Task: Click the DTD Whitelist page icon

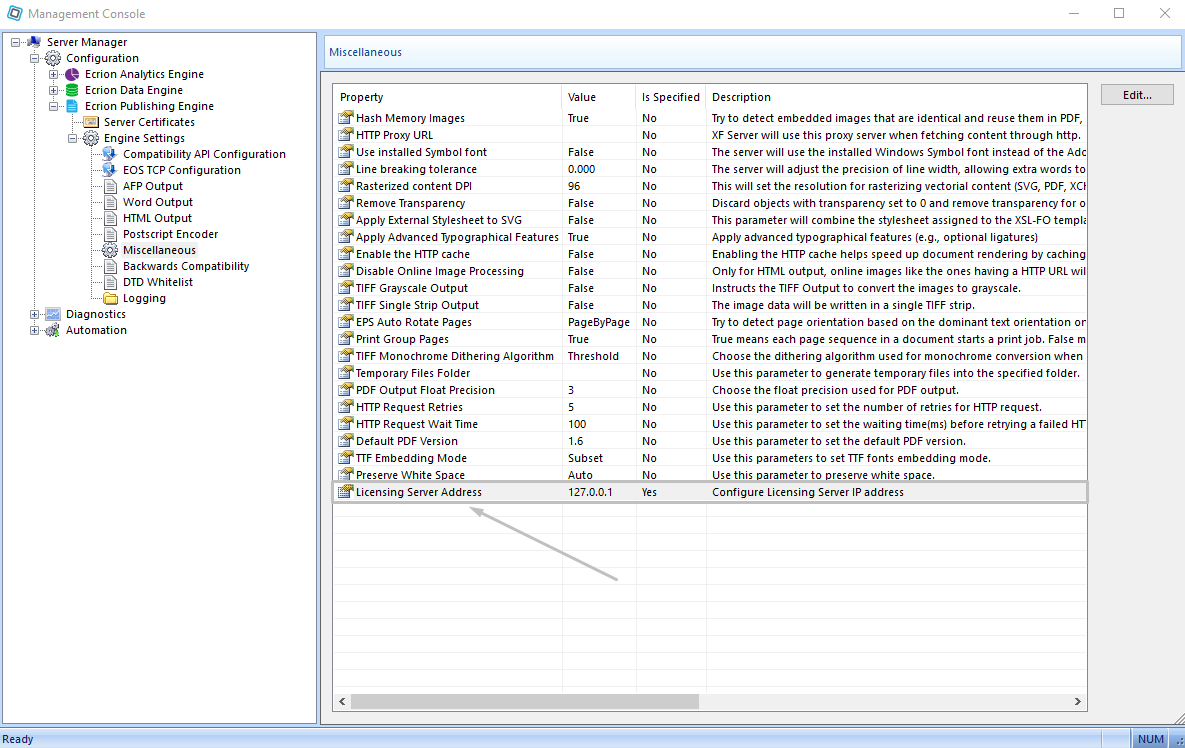Action: (110, 282)
